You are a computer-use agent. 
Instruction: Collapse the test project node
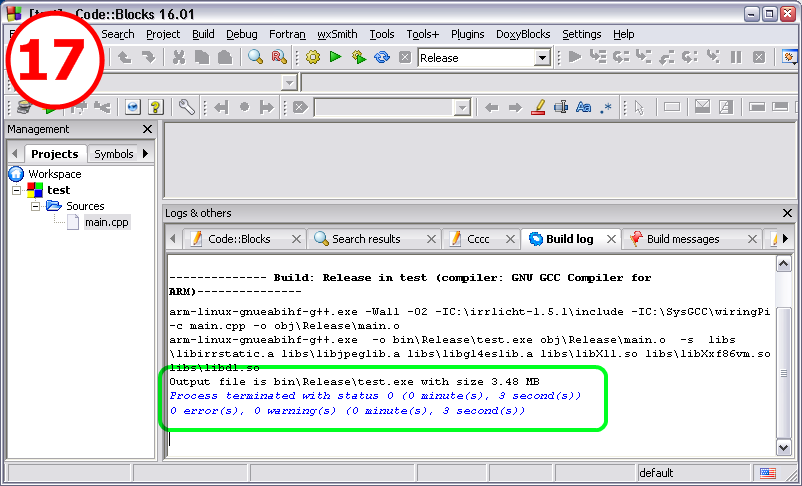[x=17, y=190]
